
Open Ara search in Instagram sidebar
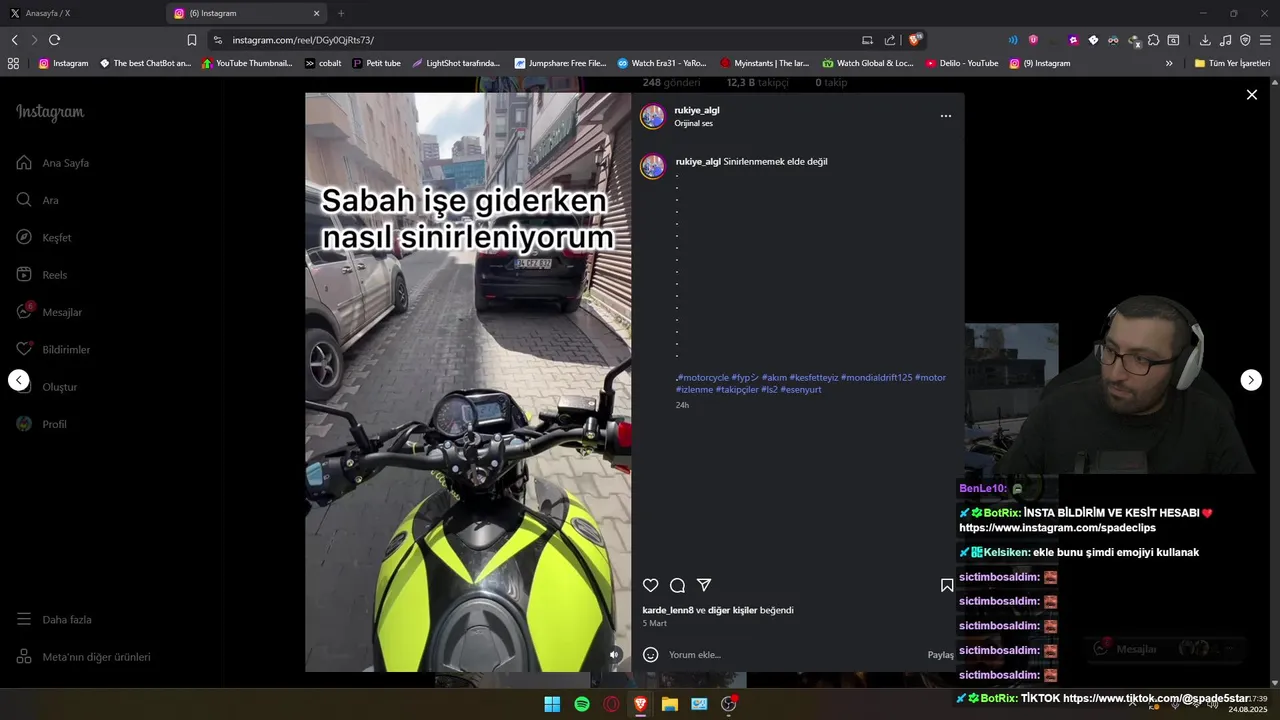(38, 200)
